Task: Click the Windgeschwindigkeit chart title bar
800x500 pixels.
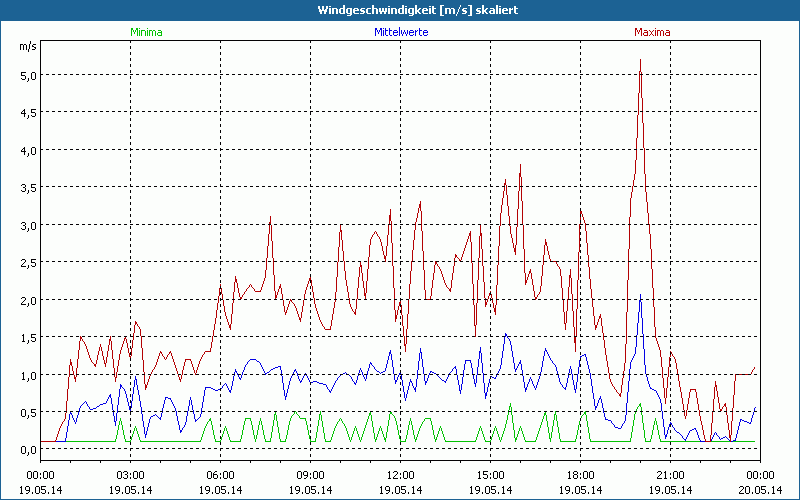Action: [x=400, y=10]
